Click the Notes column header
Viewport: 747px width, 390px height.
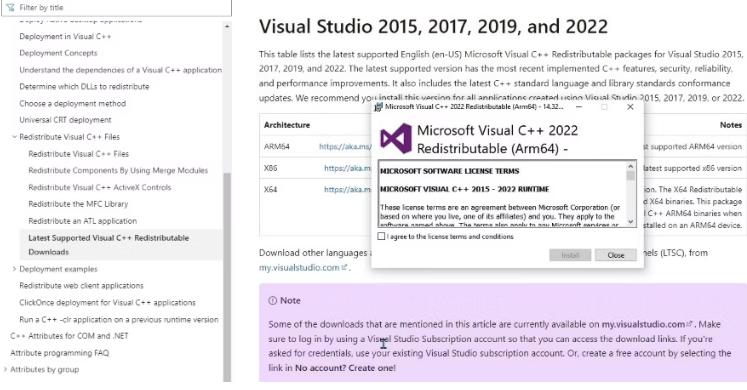coord(731,125)
